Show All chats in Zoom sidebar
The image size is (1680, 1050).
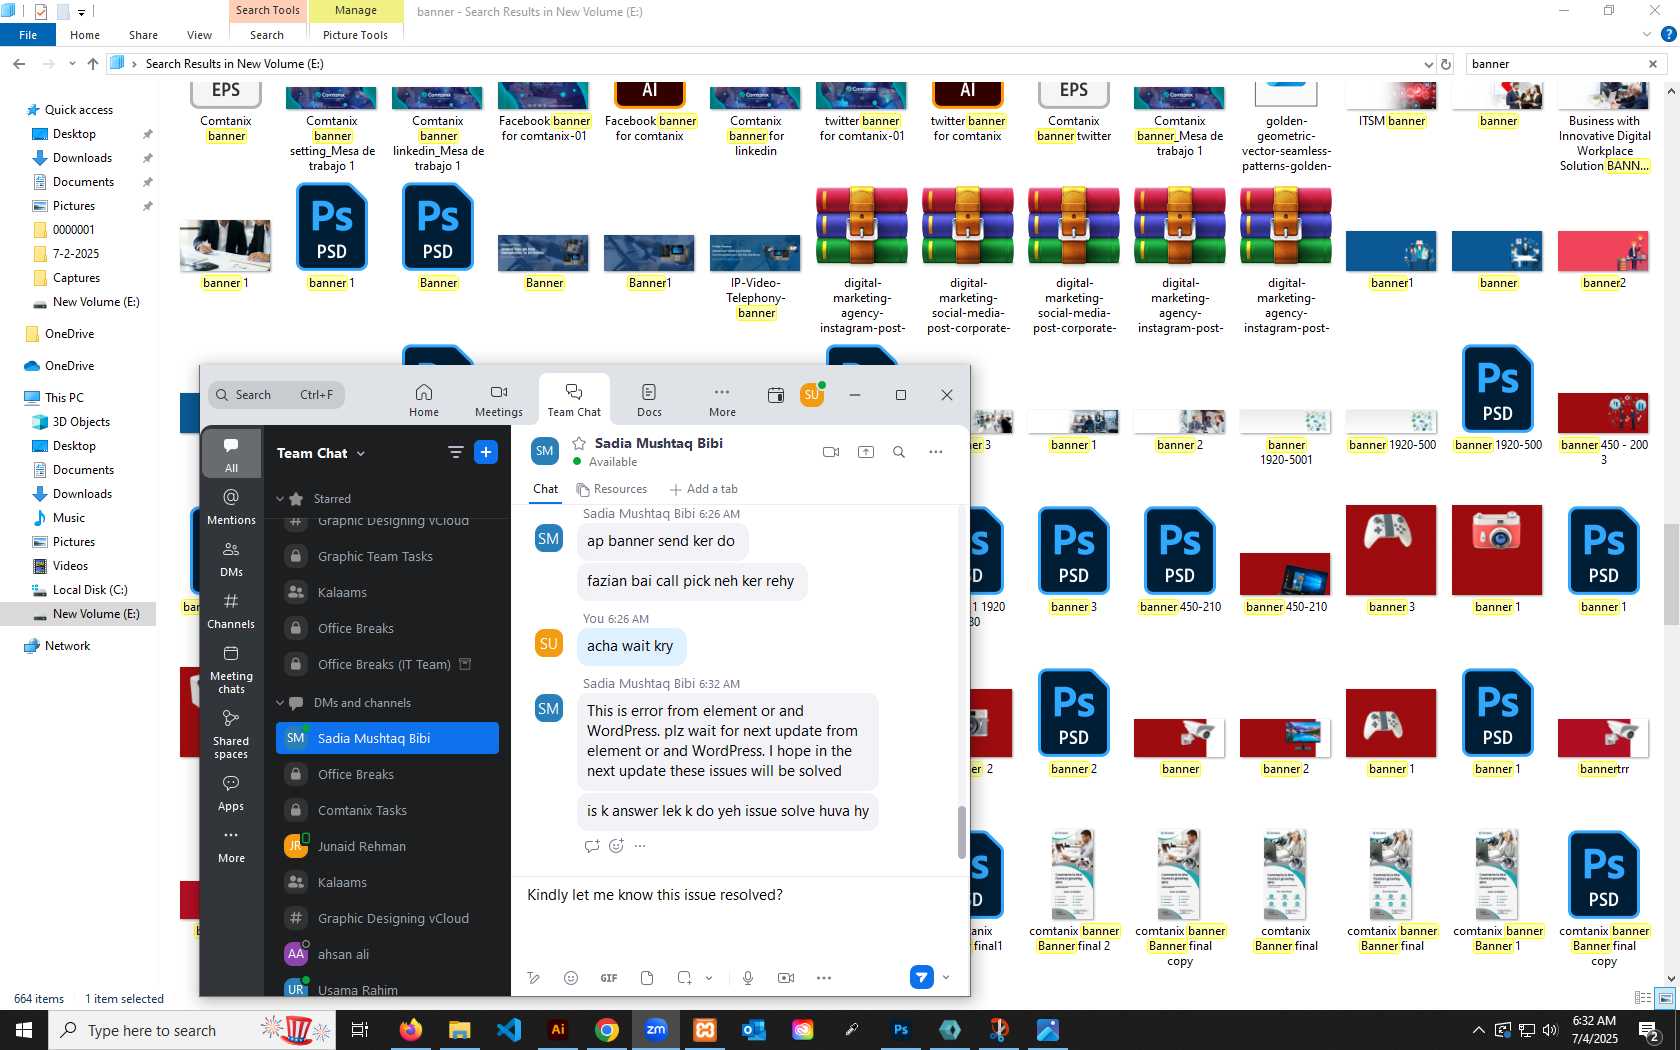[231, 454]
